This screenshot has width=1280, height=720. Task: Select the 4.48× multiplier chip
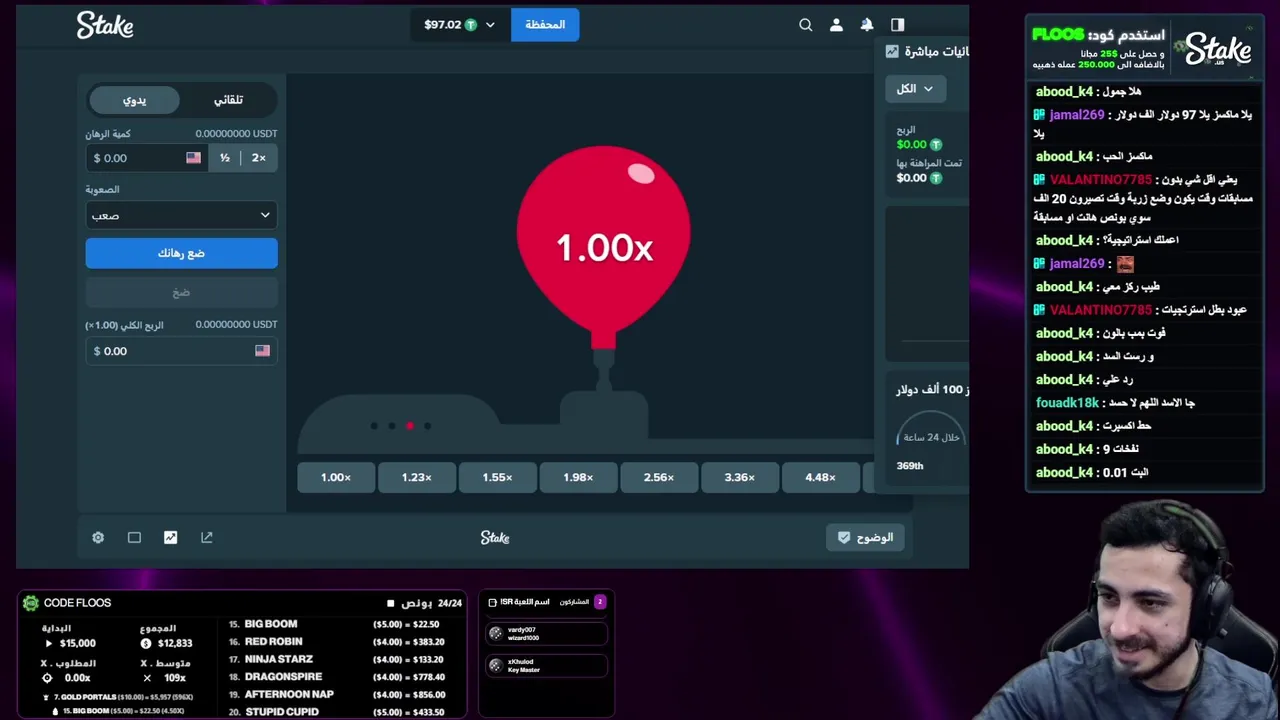coord(820,477)
